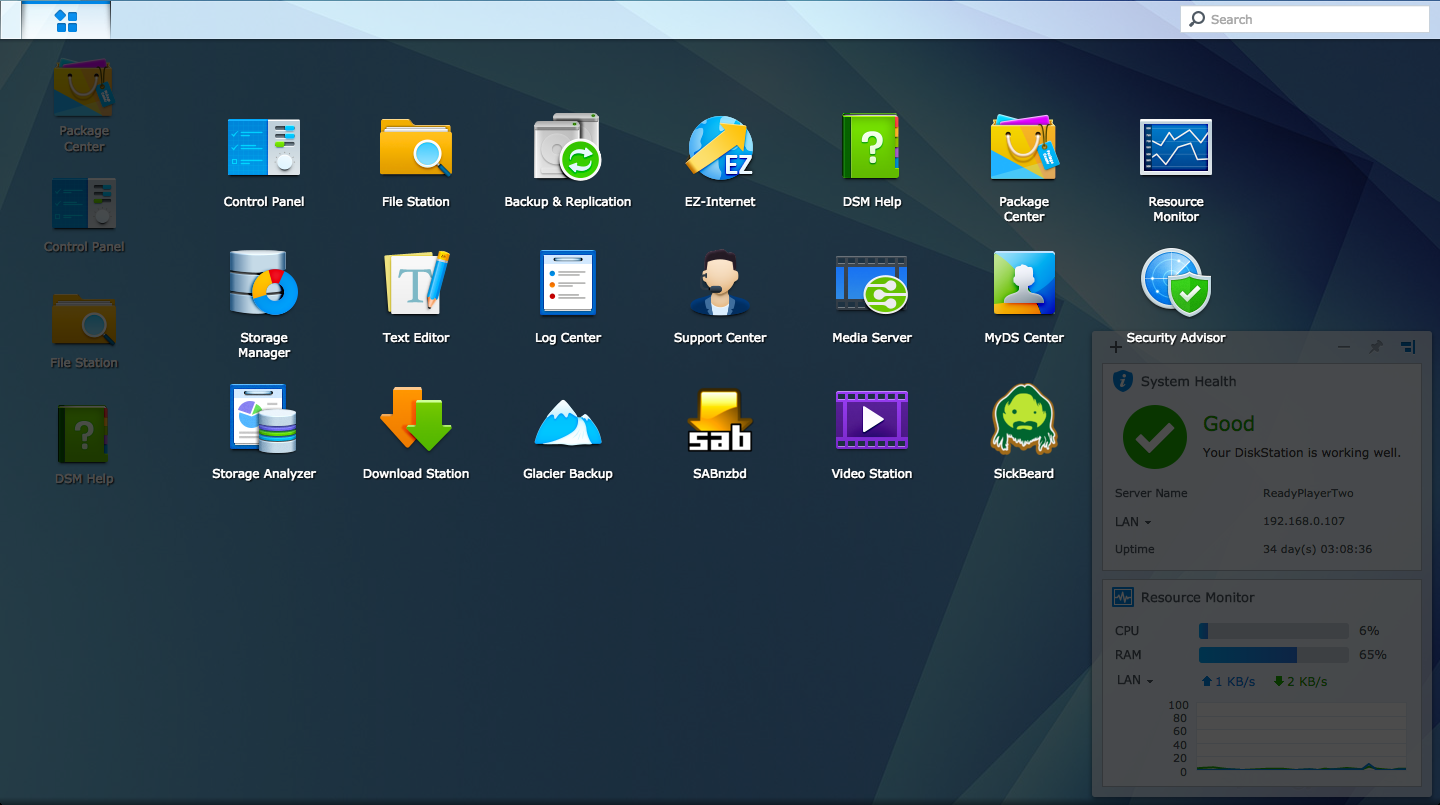Open MyDS Center
The width and height of the screenshot is (1440, 805).
coord(1024,284)
